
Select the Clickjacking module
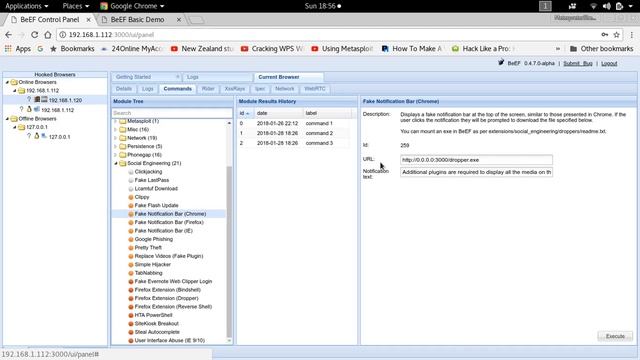tap(148, 172)
